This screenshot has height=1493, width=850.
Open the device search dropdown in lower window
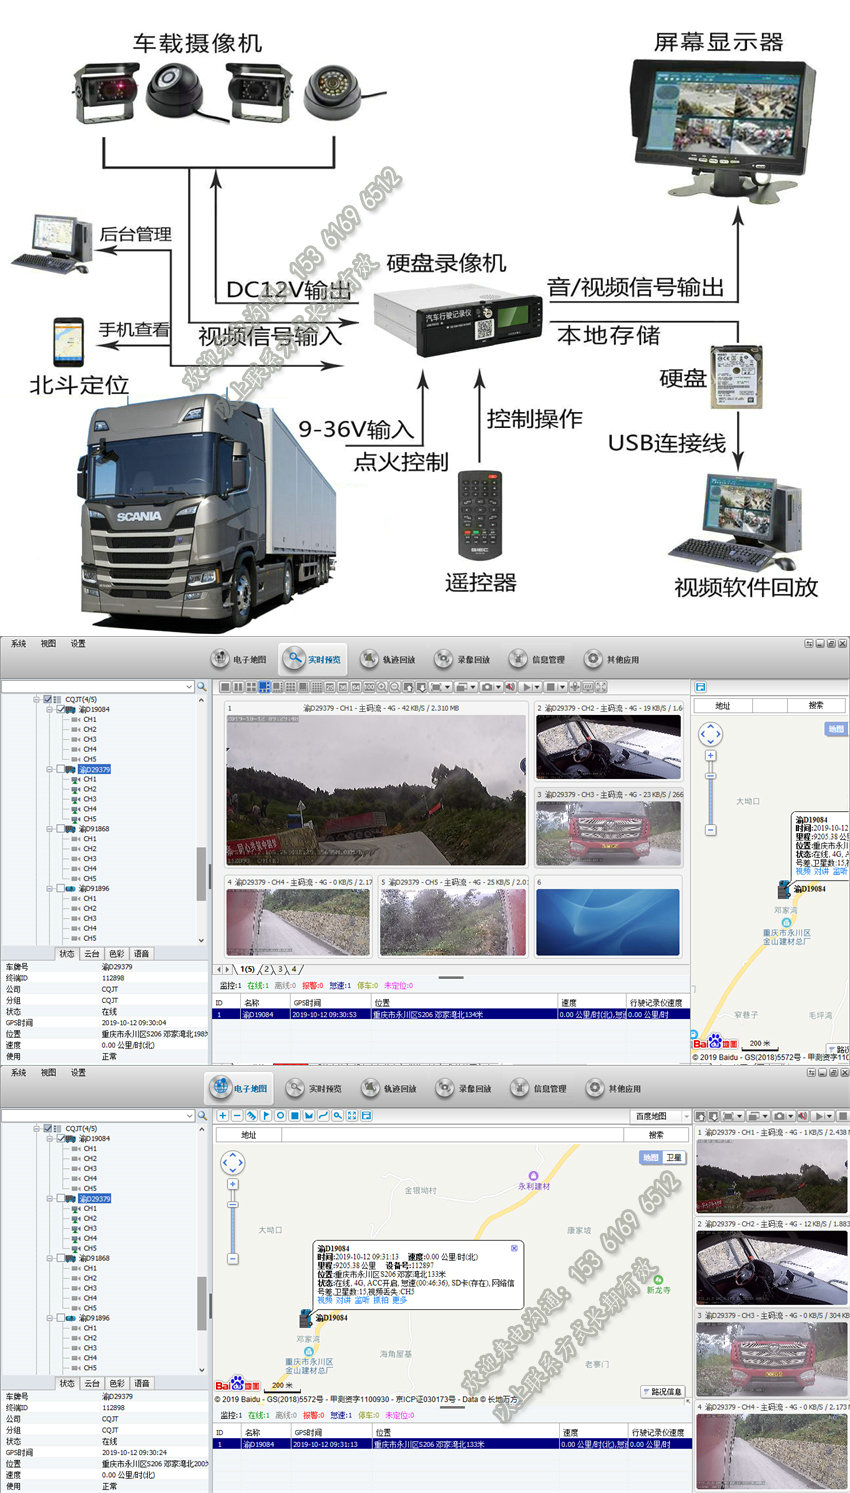point(189,1116)
